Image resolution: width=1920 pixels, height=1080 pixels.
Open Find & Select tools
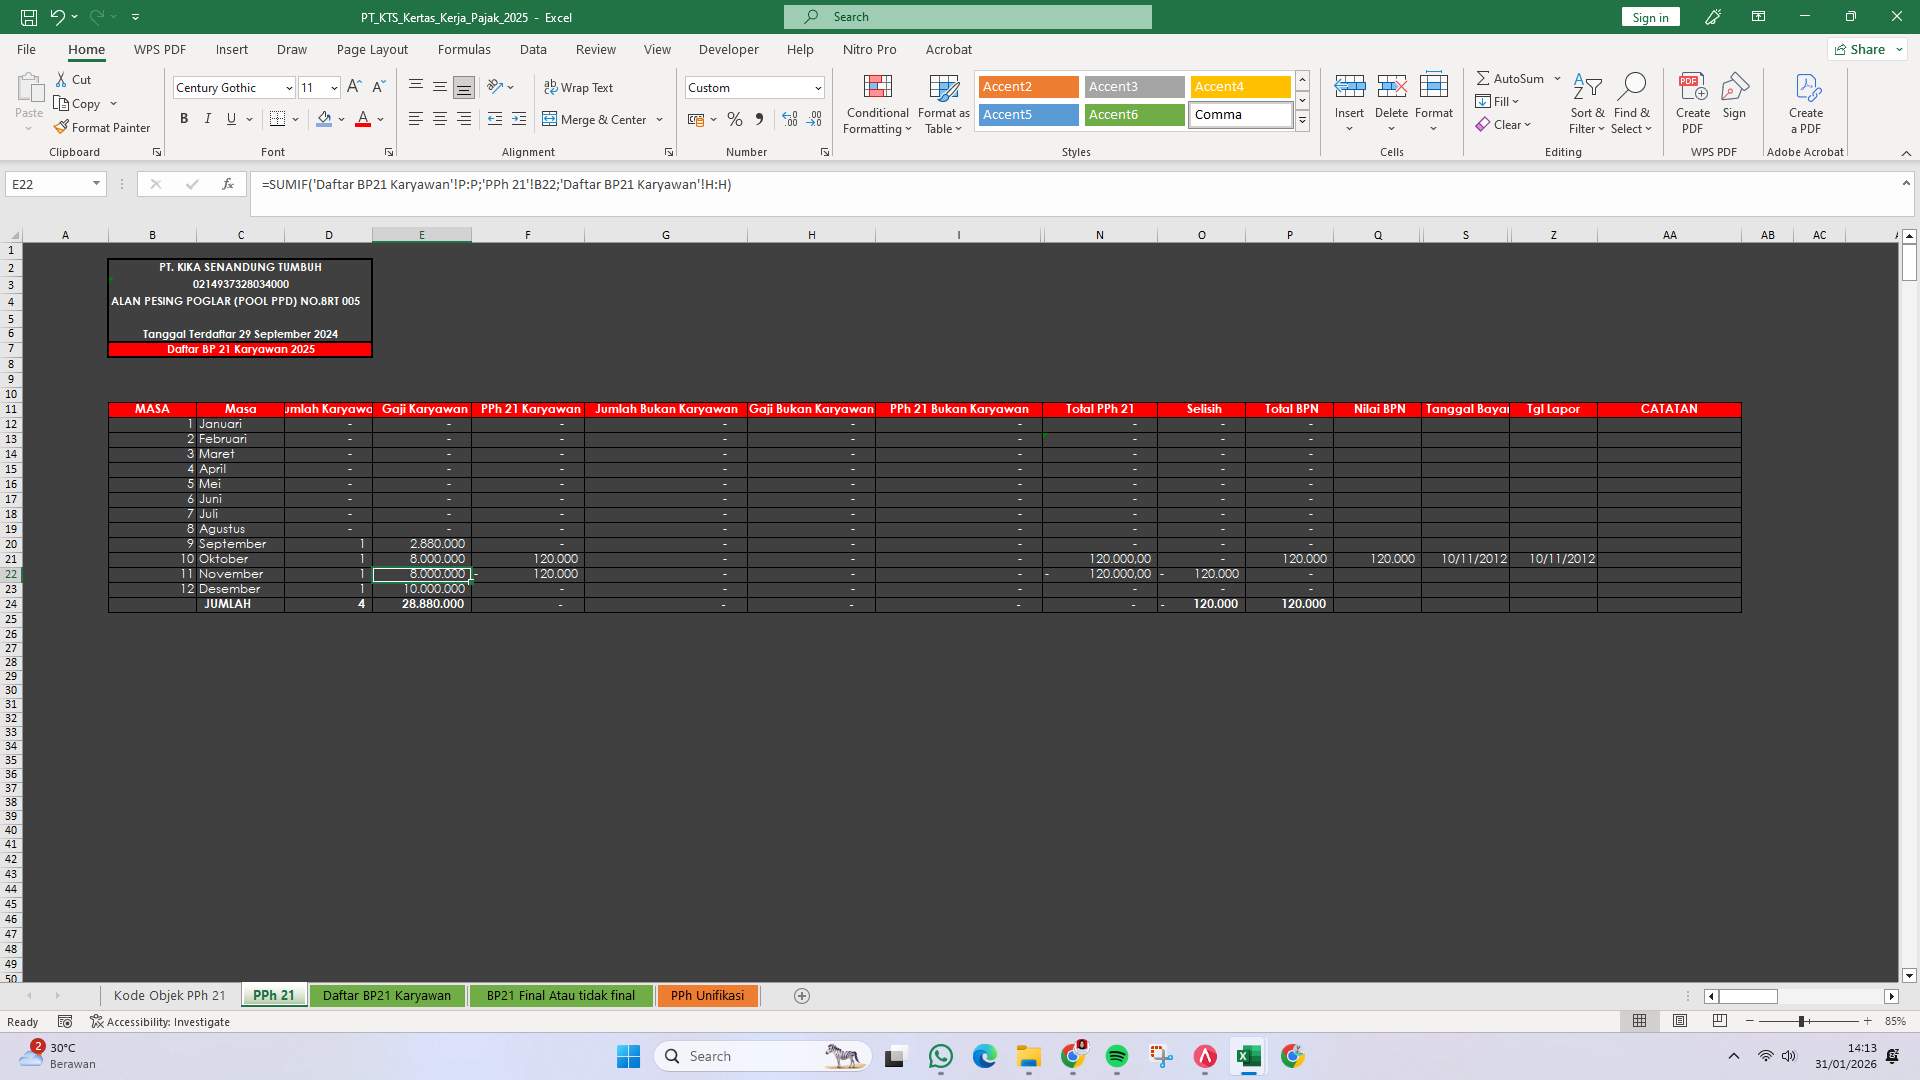[x=1632, y=104]
